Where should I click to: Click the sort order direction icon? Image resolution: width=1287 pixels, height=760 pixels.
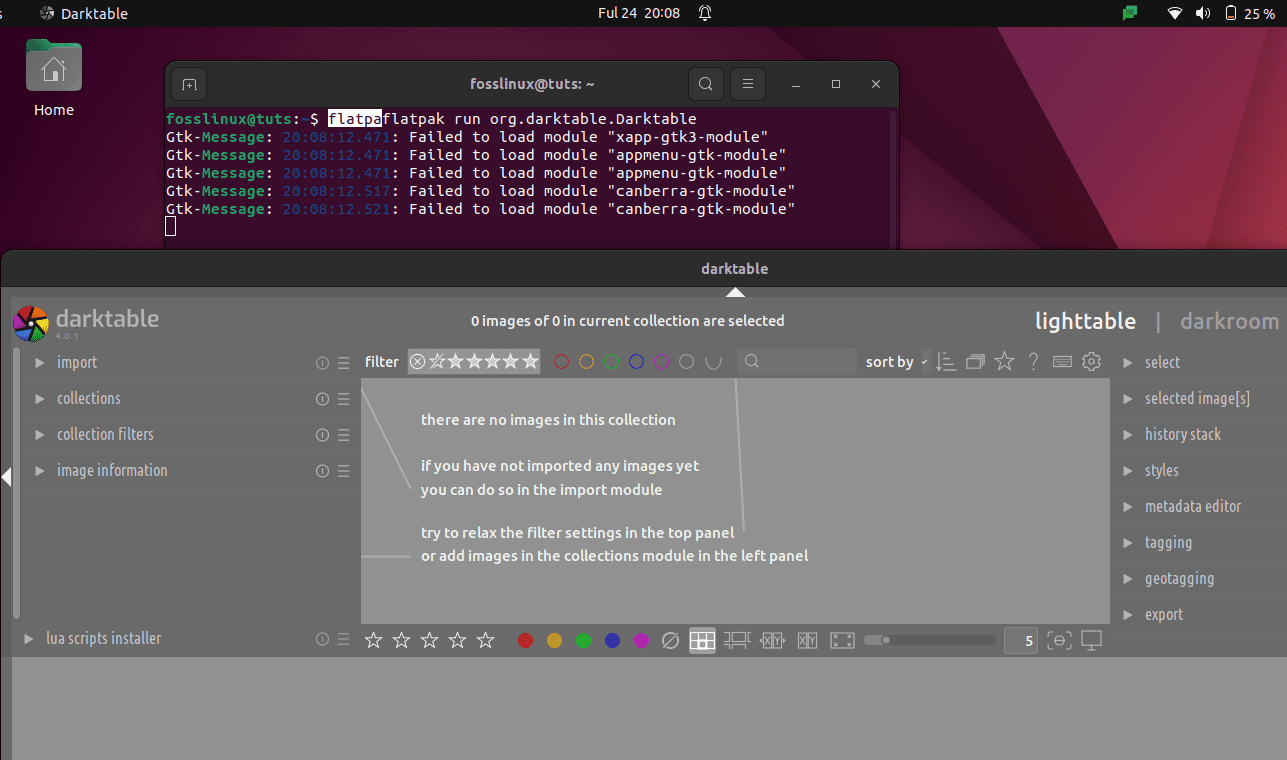945,361
